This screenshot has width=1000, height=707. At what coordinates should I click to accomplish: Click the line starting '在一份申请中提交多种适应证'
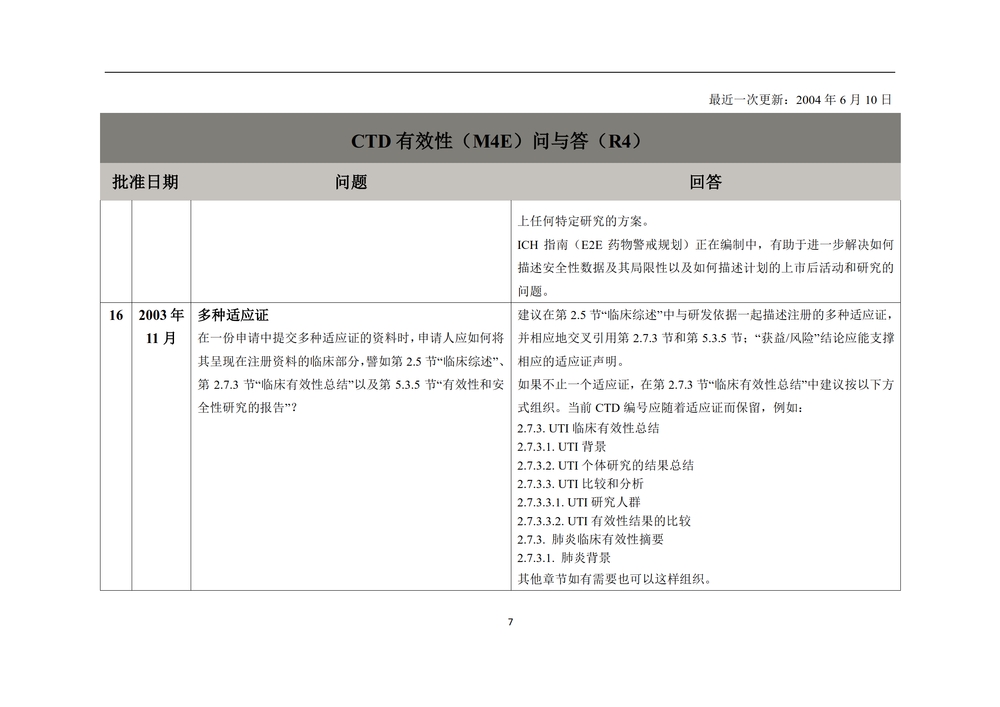351,338
